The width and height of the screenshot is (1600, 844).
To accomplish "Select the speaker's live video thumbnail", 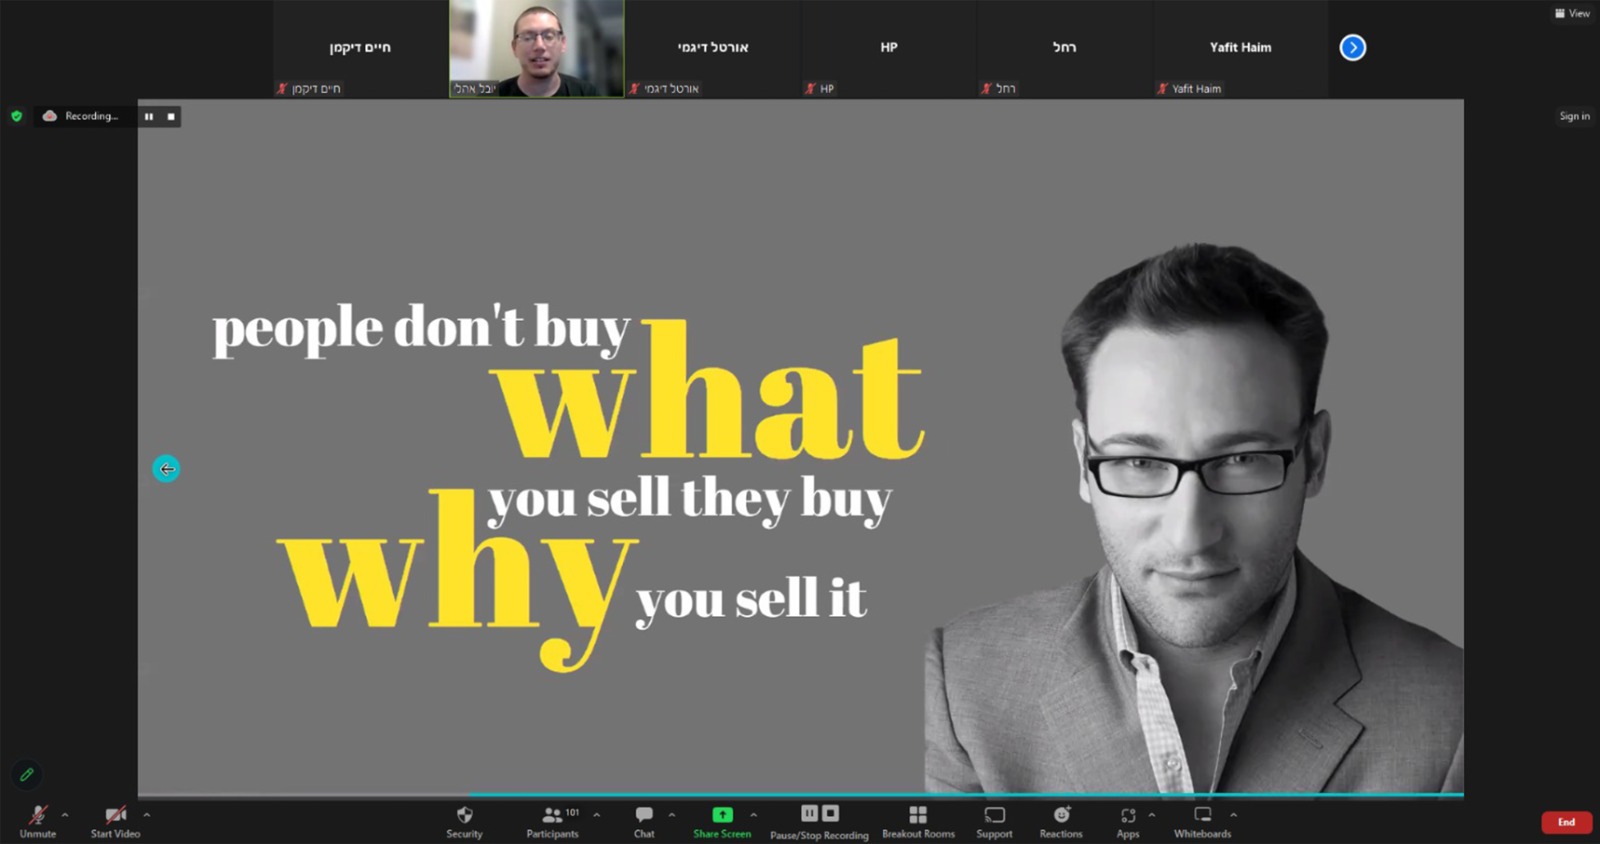I will pos(537,48).
